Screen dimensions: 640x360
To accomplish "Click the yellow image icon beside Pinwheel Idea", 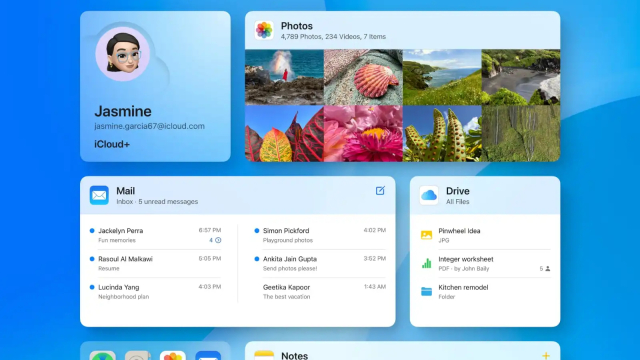I will 426,235.
